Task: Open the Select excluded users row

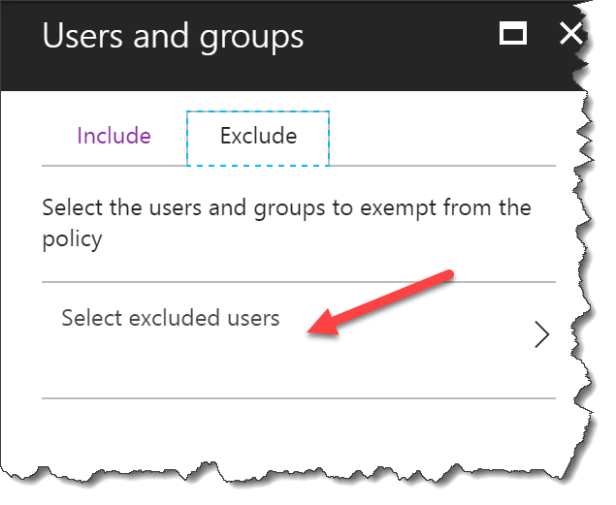Action: tap(299, 340)
